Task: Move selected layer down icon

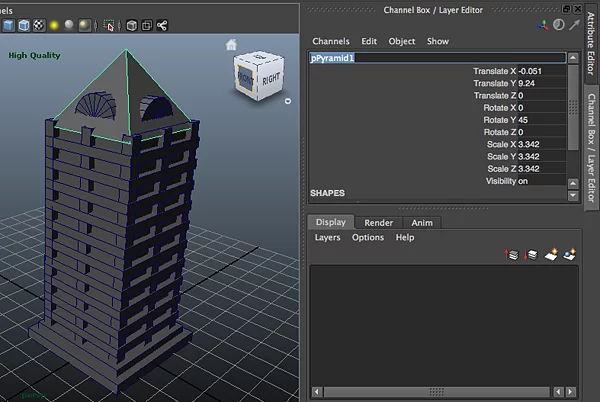Action: tap(531, 254)
